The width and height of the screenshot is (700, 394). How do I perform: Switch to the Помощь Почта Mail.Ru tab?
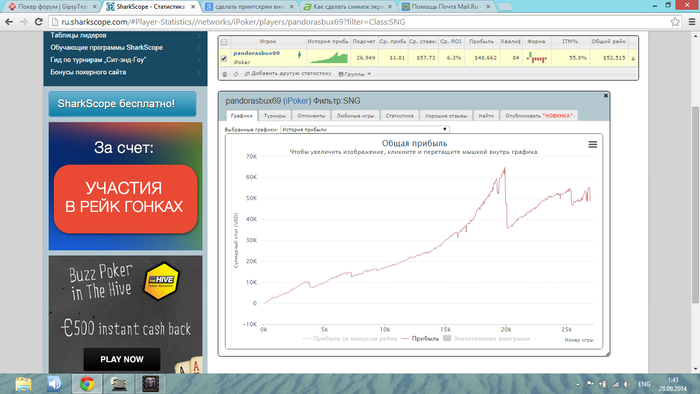pos(446,7)
